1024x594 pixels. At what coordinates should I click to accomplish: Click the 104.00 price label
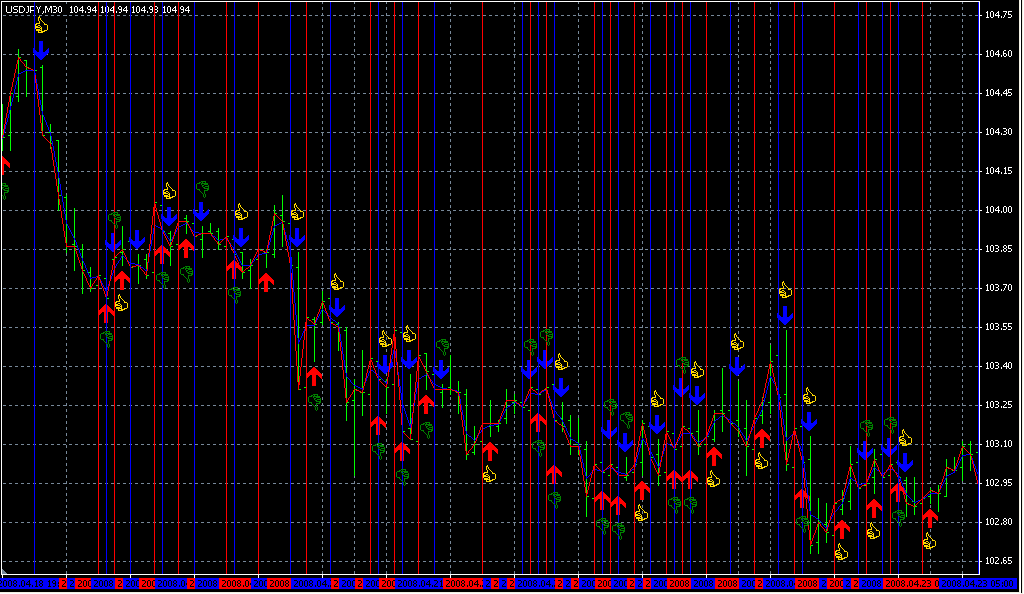tap(999, 210)
